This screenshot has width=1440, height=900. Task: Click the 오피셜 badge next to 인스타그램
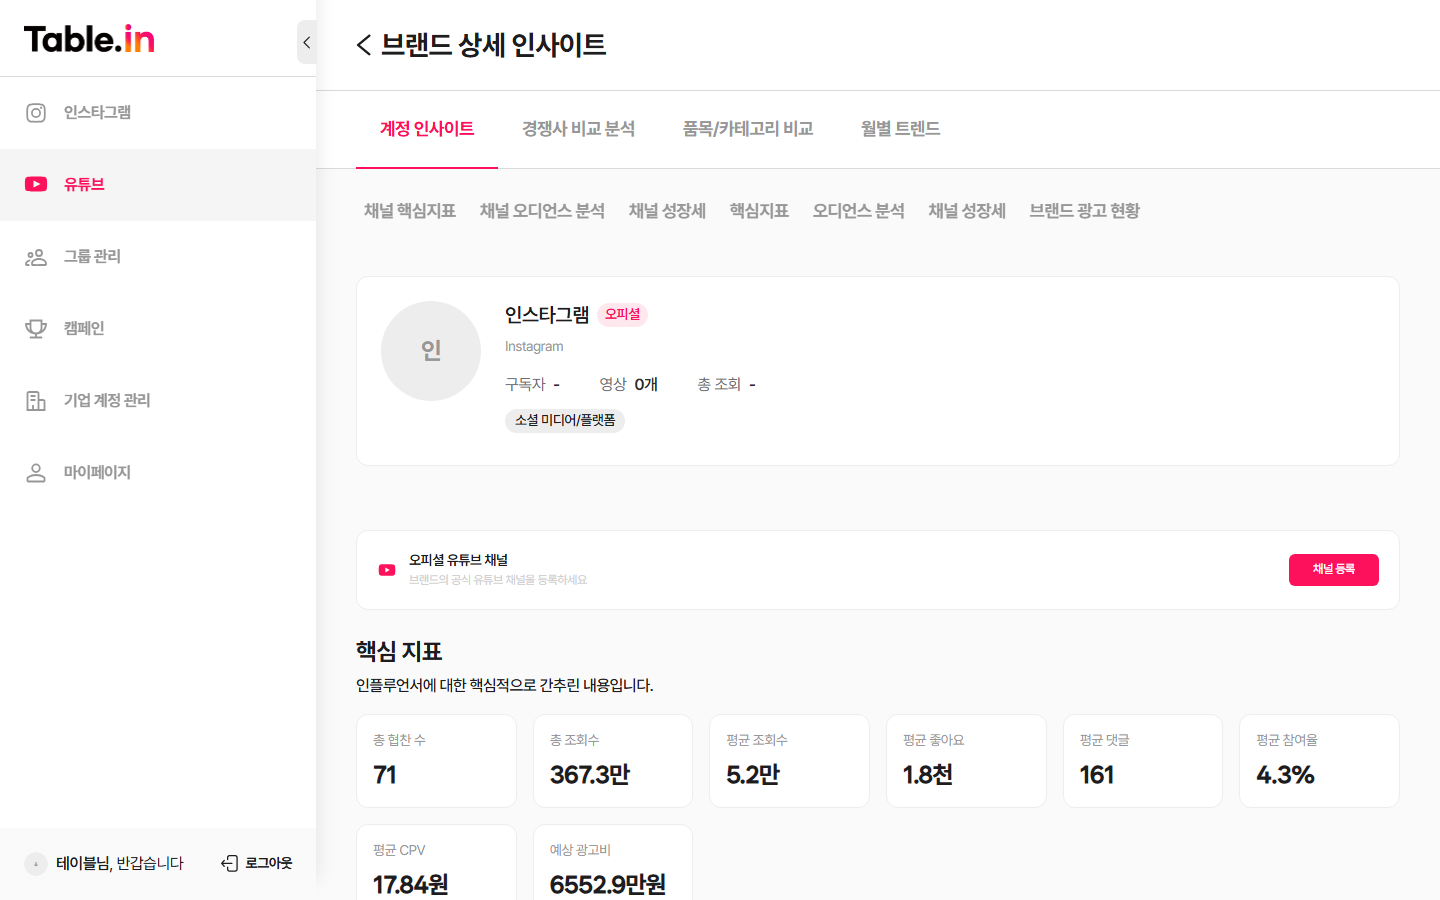622,314
